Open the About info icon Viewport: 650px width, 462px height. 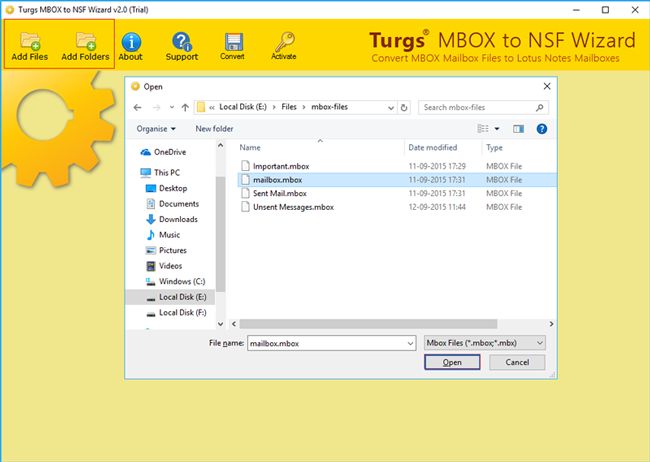tap(131, 46)
